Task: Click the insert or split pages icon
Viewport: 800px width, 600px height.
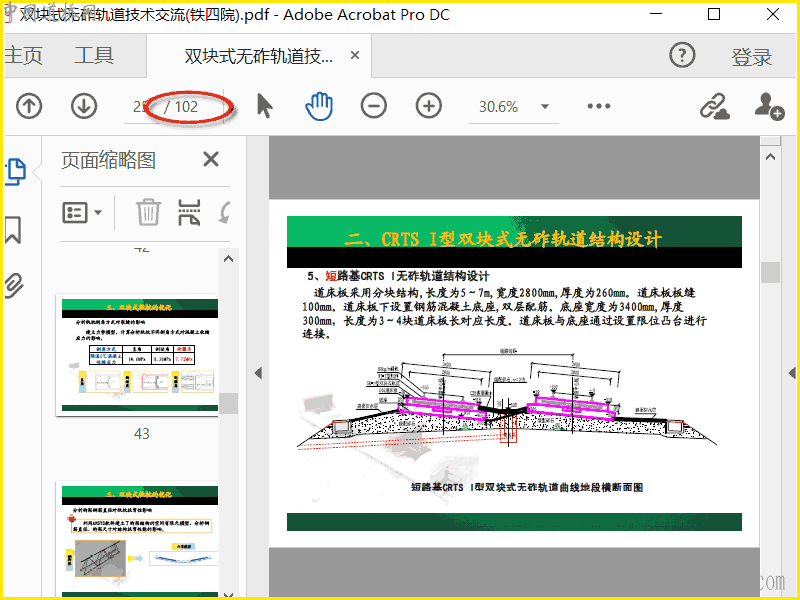Action: [189, 212]
